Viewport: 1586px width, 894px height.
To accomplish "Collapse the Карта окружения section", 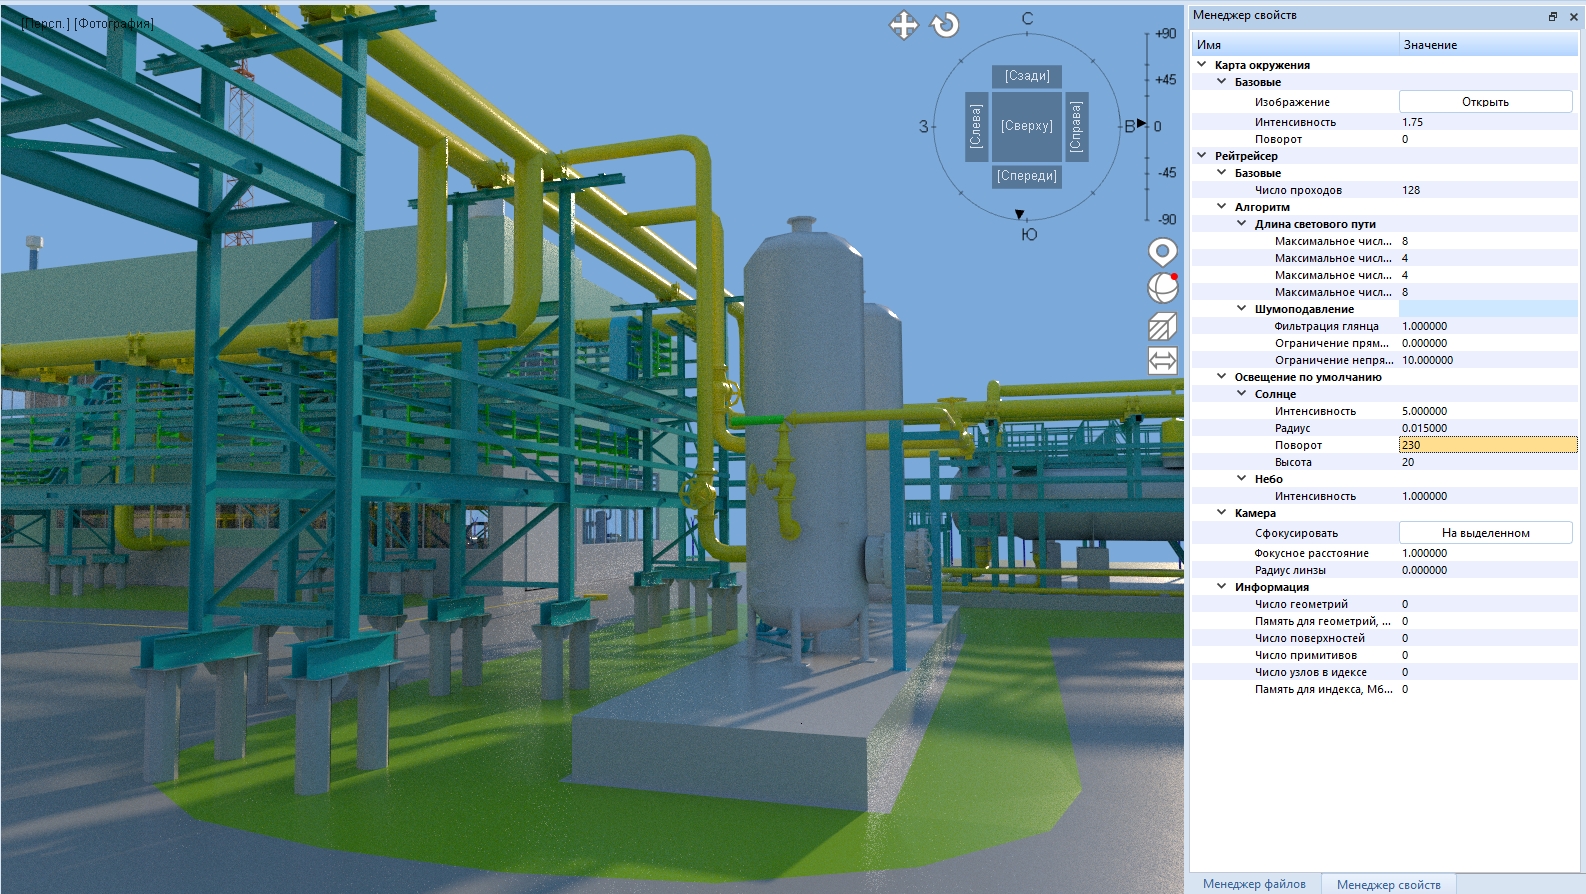I will [1202, 65].
